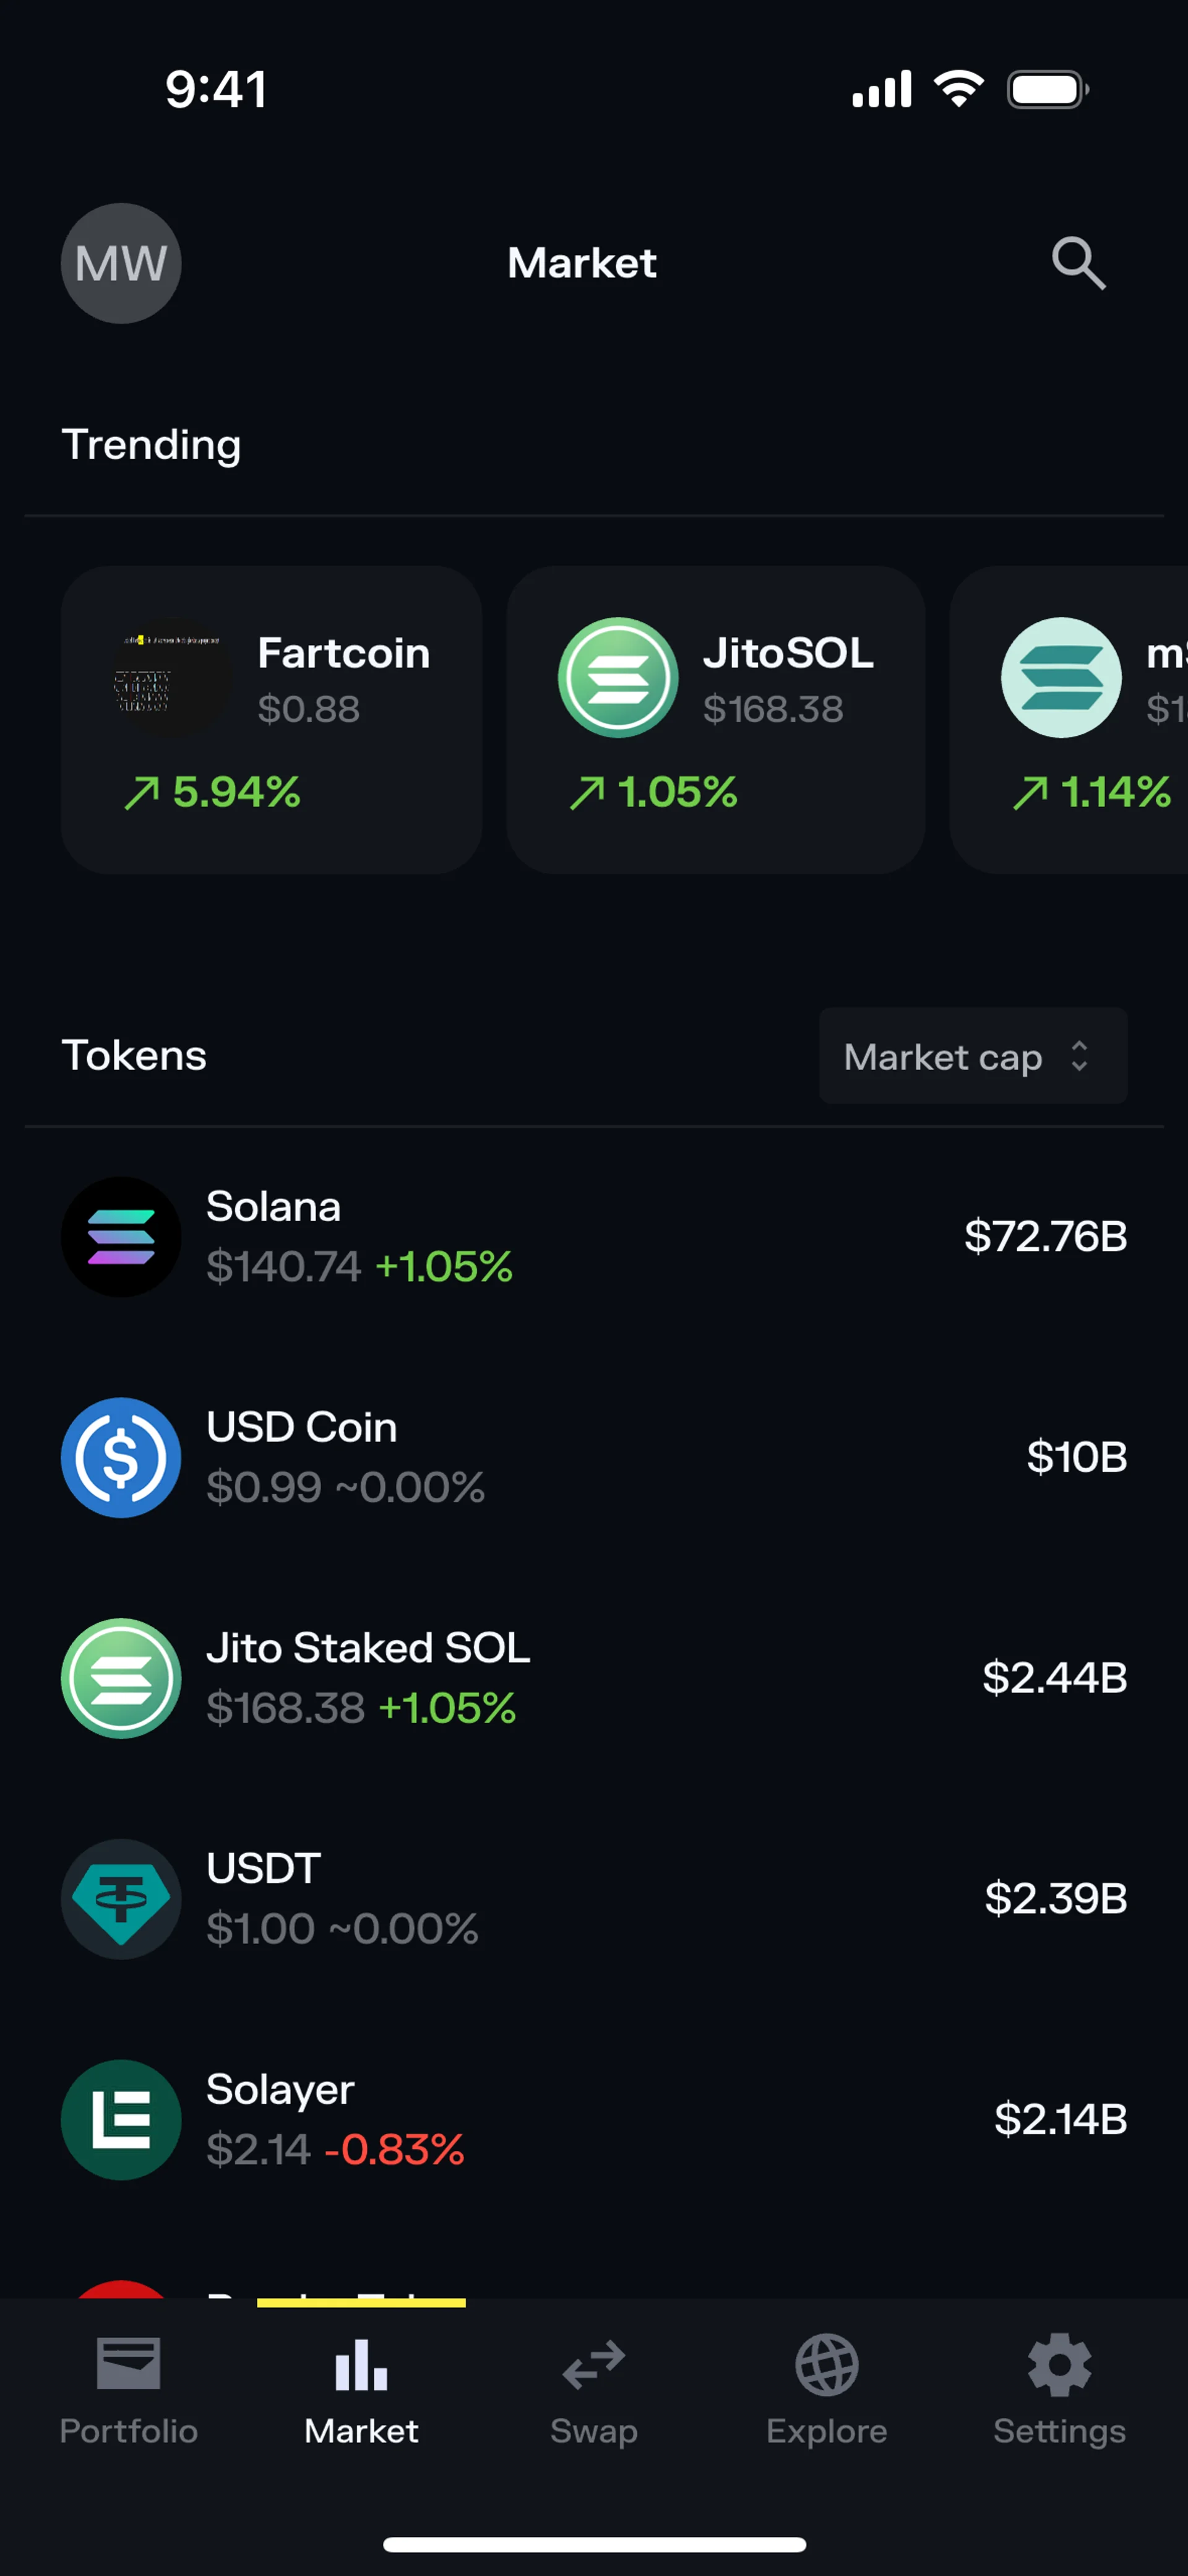The width and height of the screenshot is (1188, 2576).
Task: Tap the USD Coin logo icon
Action: coord(121,1457)
